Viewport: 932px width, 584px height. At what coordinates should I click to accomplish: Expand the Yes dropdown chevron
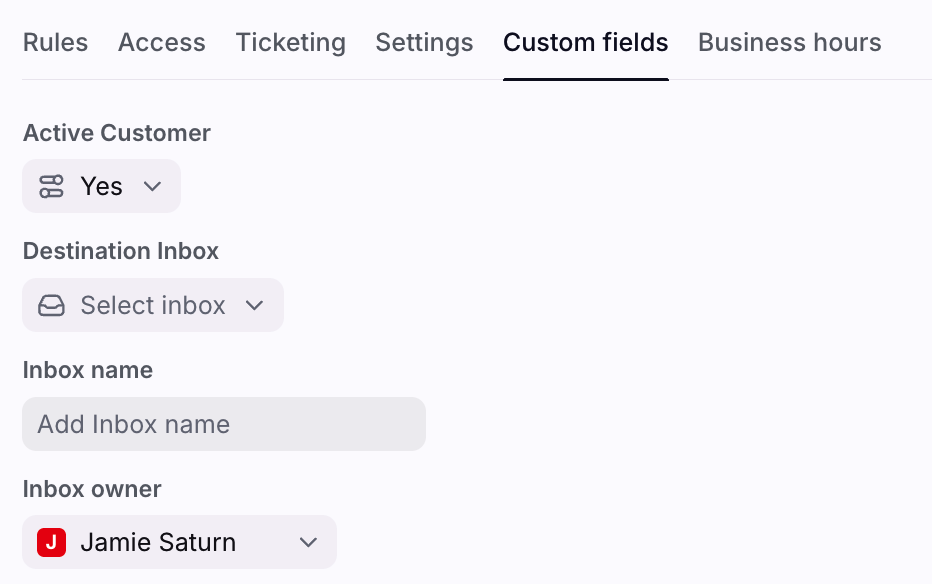(152, 187)
